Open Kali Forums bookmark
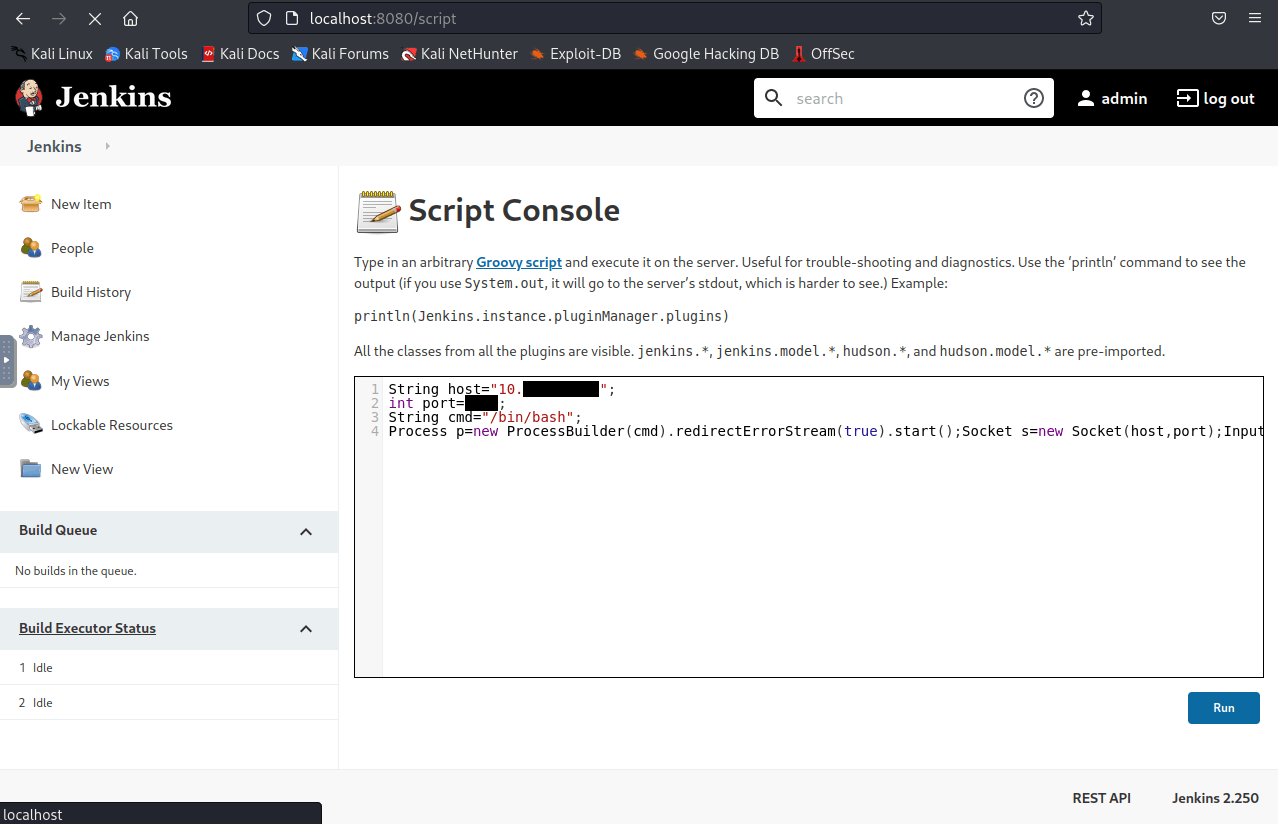1278x824 pixels. tap(340, 54)
